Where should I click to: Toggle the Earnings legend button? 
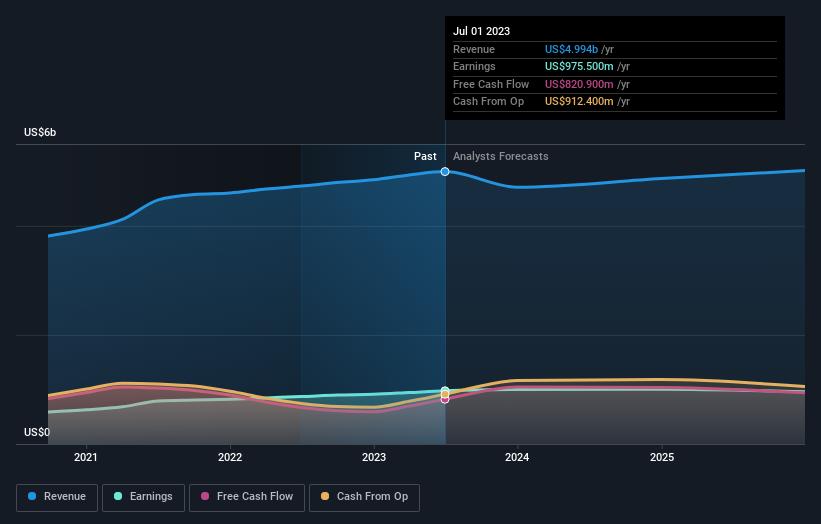coord(143,497)
